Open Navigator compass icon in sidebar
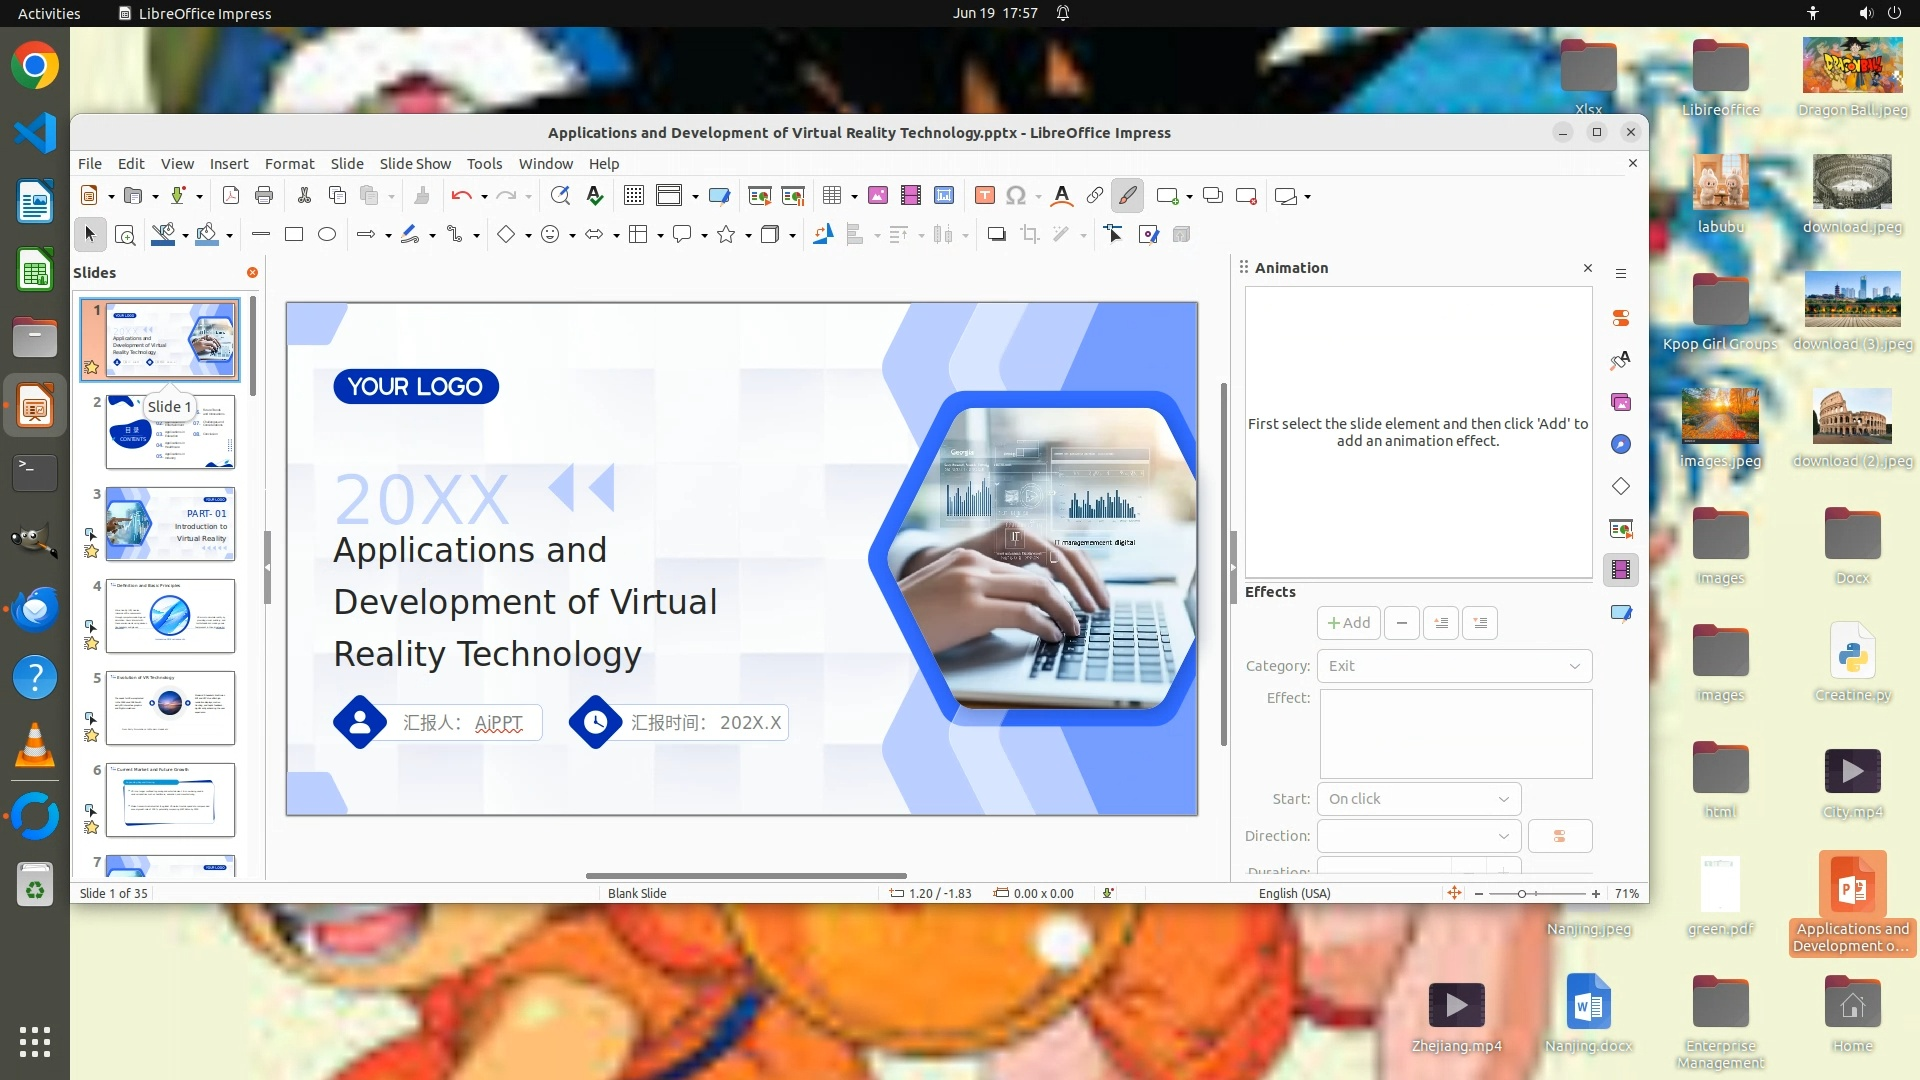The height and width of the screenshot is (1080, 1920). click(x=1621, y=444)
